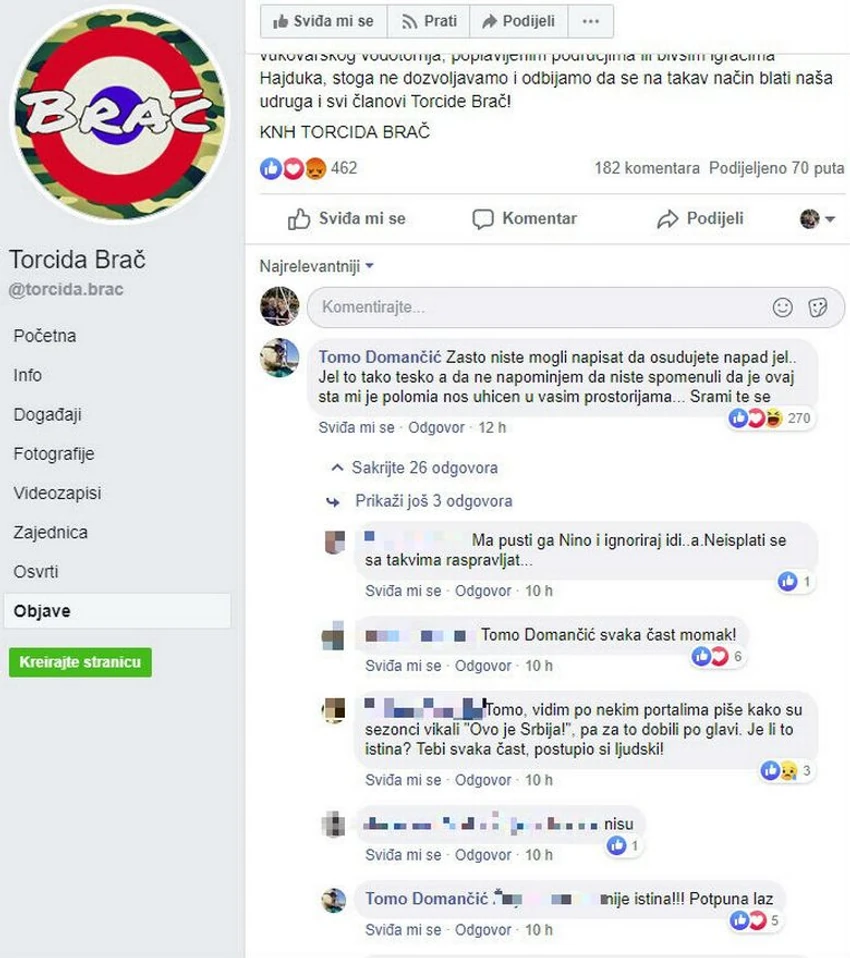Share the post via Podijeli arrow
Viewport: 850px width, 958px height.
point(700,219)
